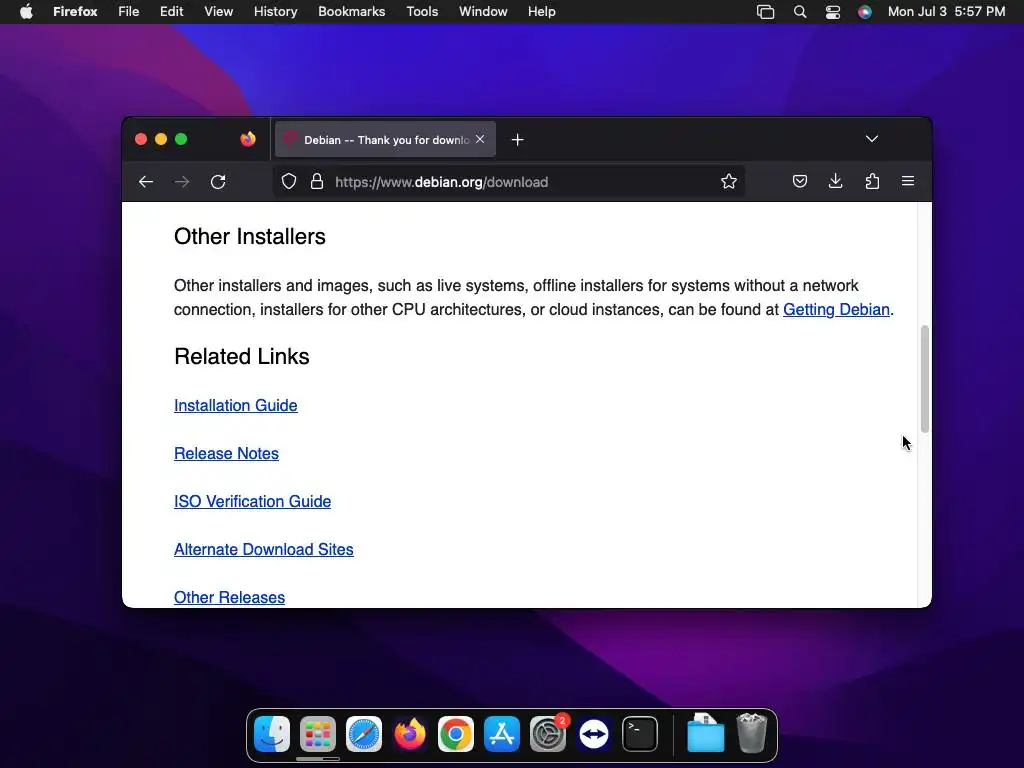This screenshot has height=768, width=1024.
Task: Launch Google Chrome from the dock
Action: coord(456,734)
